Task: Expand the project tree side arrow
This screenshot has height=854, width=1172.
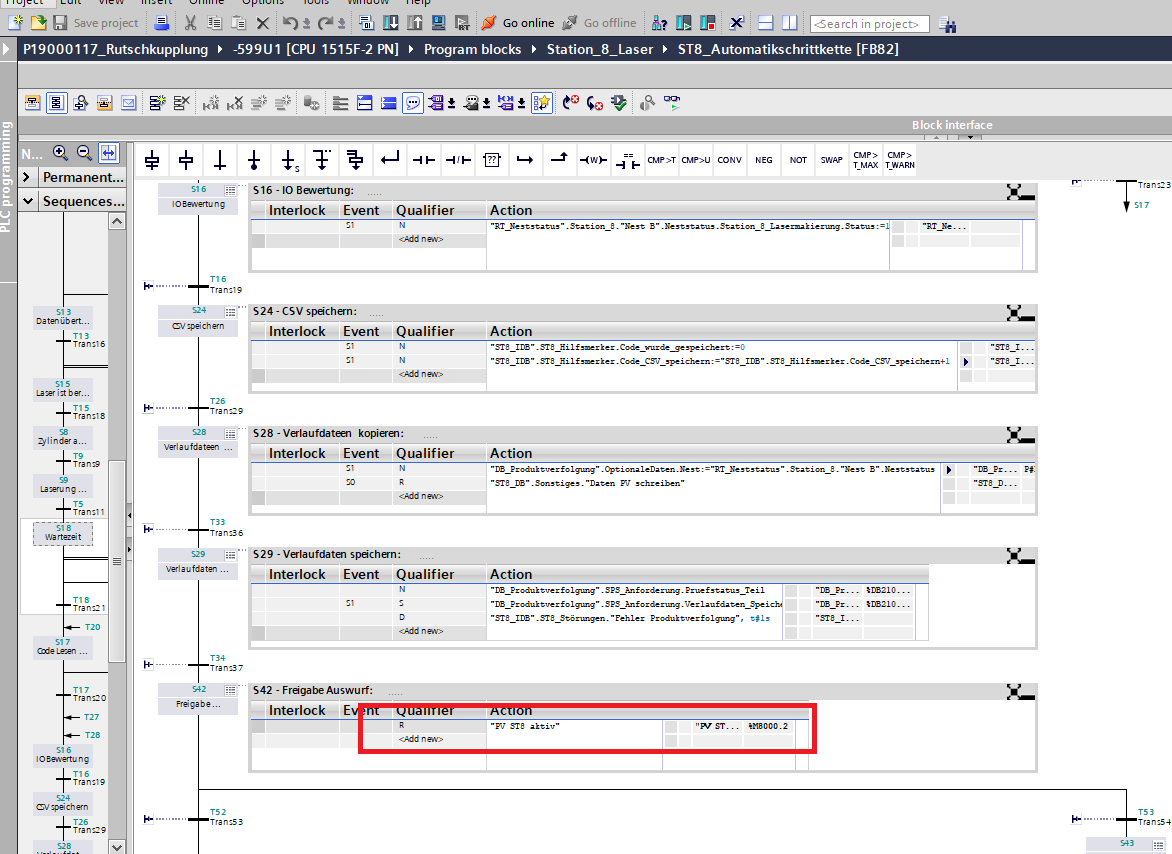Action: click(7, 49)
